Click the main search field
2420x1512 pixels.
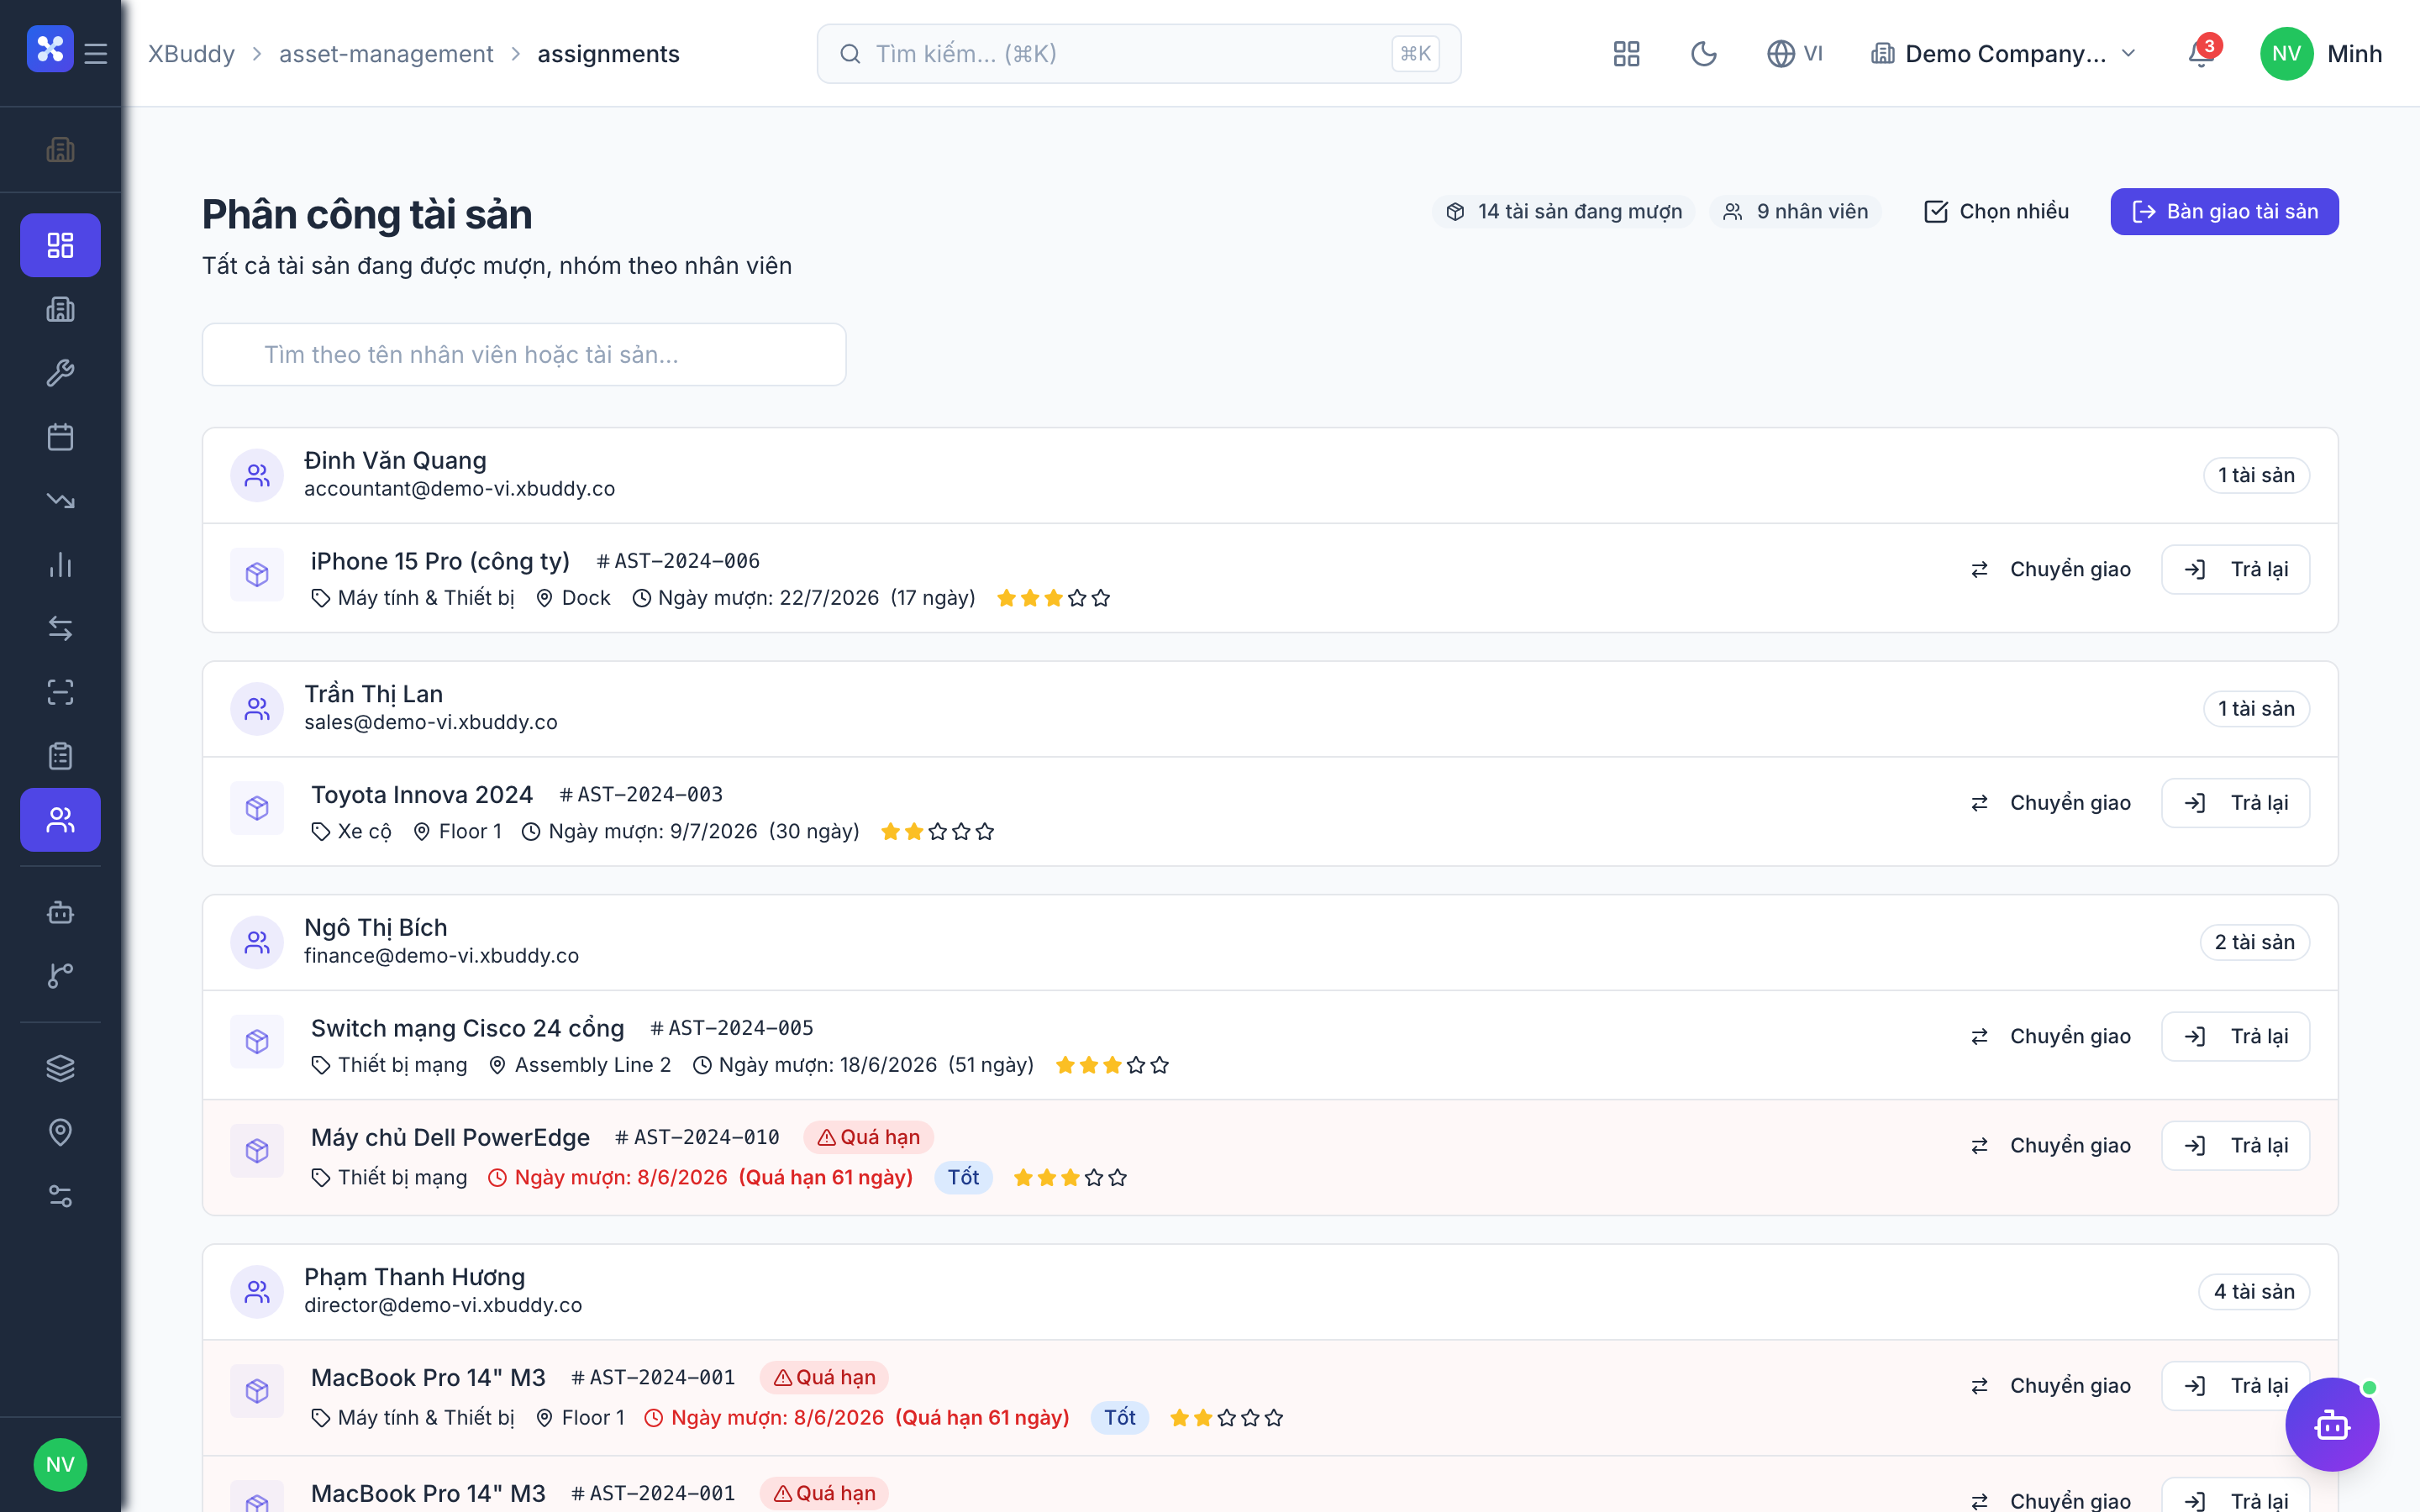(1139, 54)
